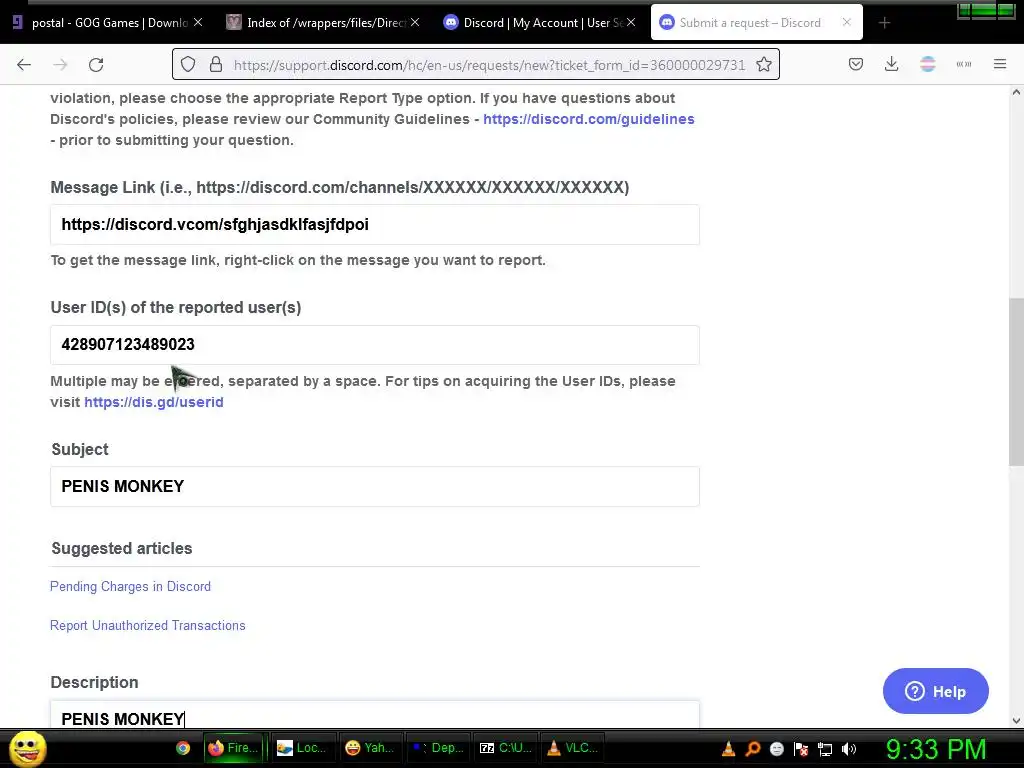Switch to the Yah... taskbar window
This screenshot has width=1024, height=768.
click(370, 748)
